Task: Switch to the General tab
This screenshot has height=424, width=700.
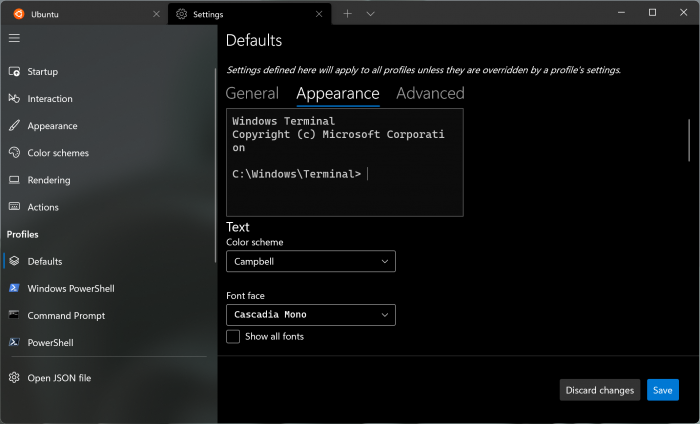Action: 252,93
